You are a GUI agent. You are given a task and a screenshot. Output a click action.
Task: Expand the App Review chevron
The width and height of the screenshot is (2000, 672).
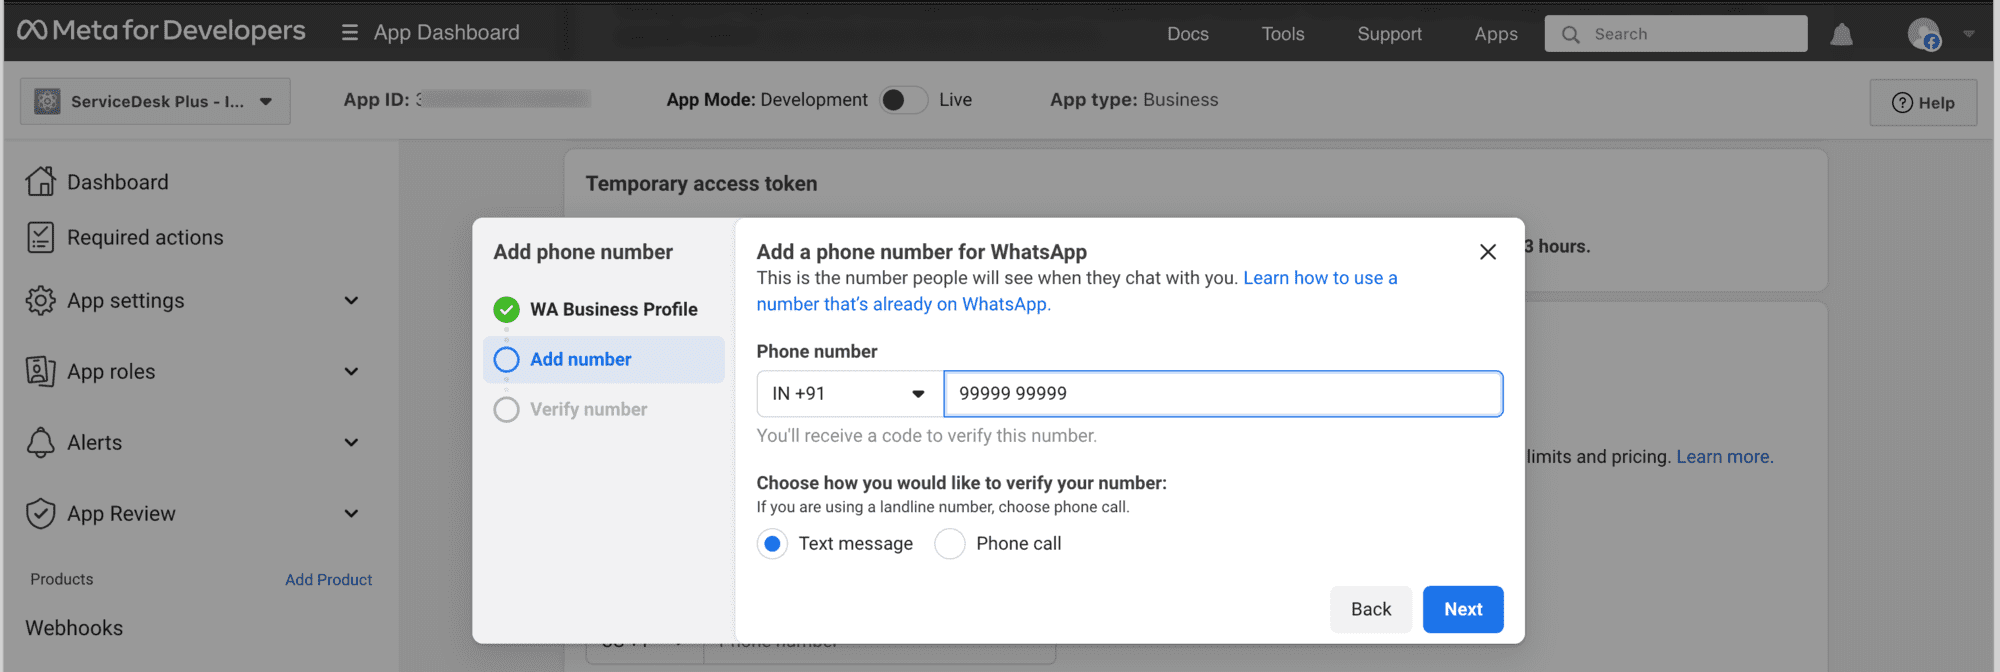click(351, 514)
